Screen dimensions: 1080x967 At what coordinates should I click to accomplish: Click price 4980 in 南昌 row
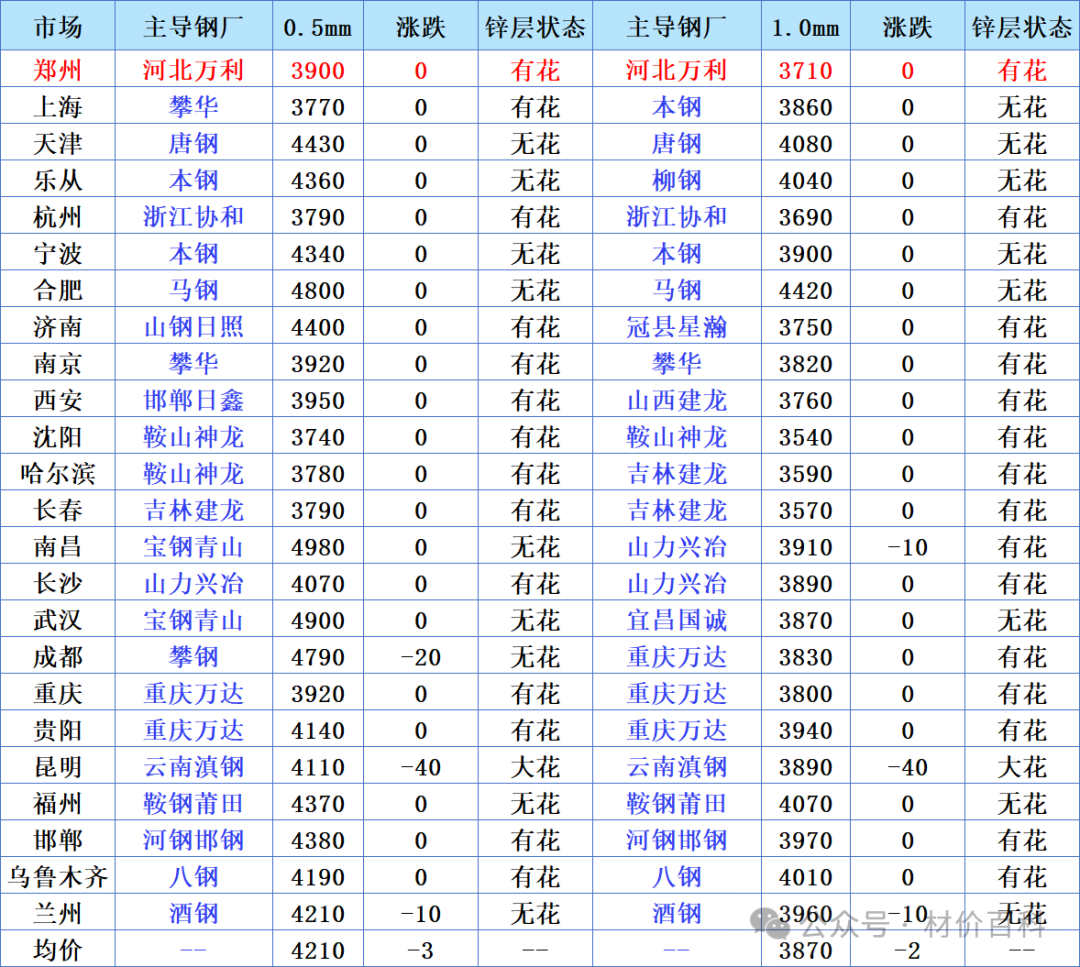pos(318,548)
